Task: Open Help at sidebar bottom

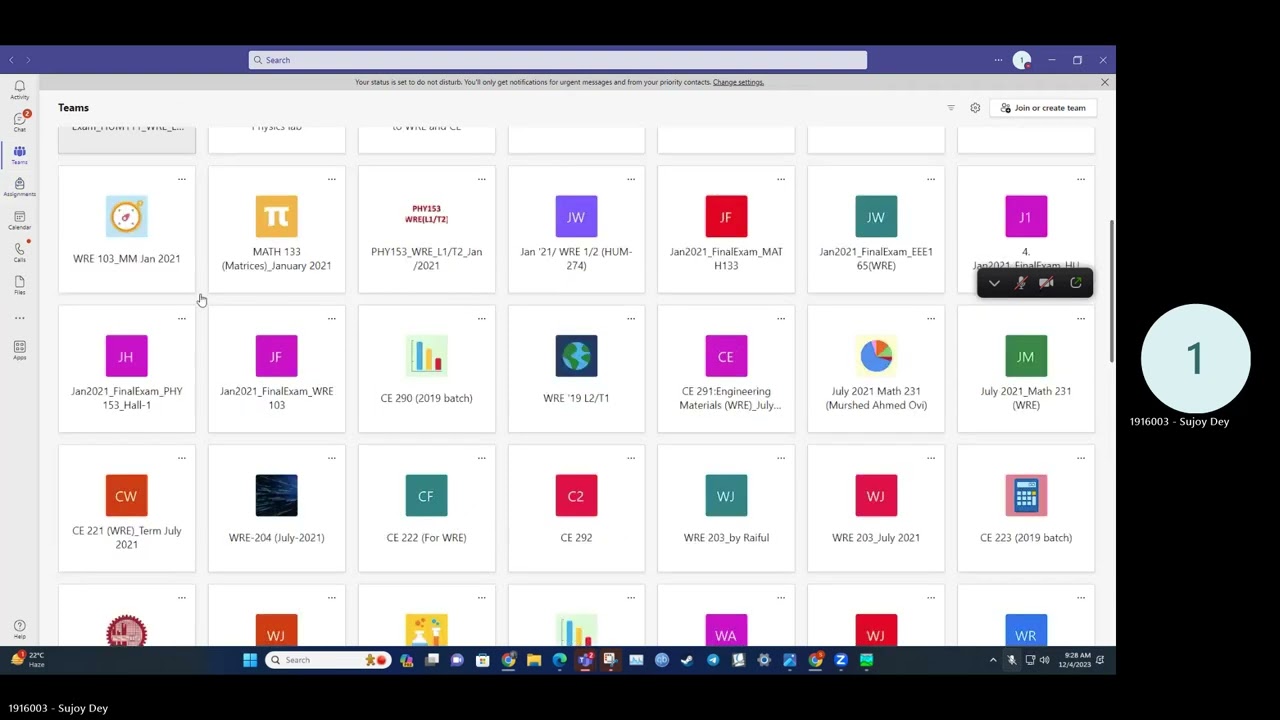Action: pos(19,629)
